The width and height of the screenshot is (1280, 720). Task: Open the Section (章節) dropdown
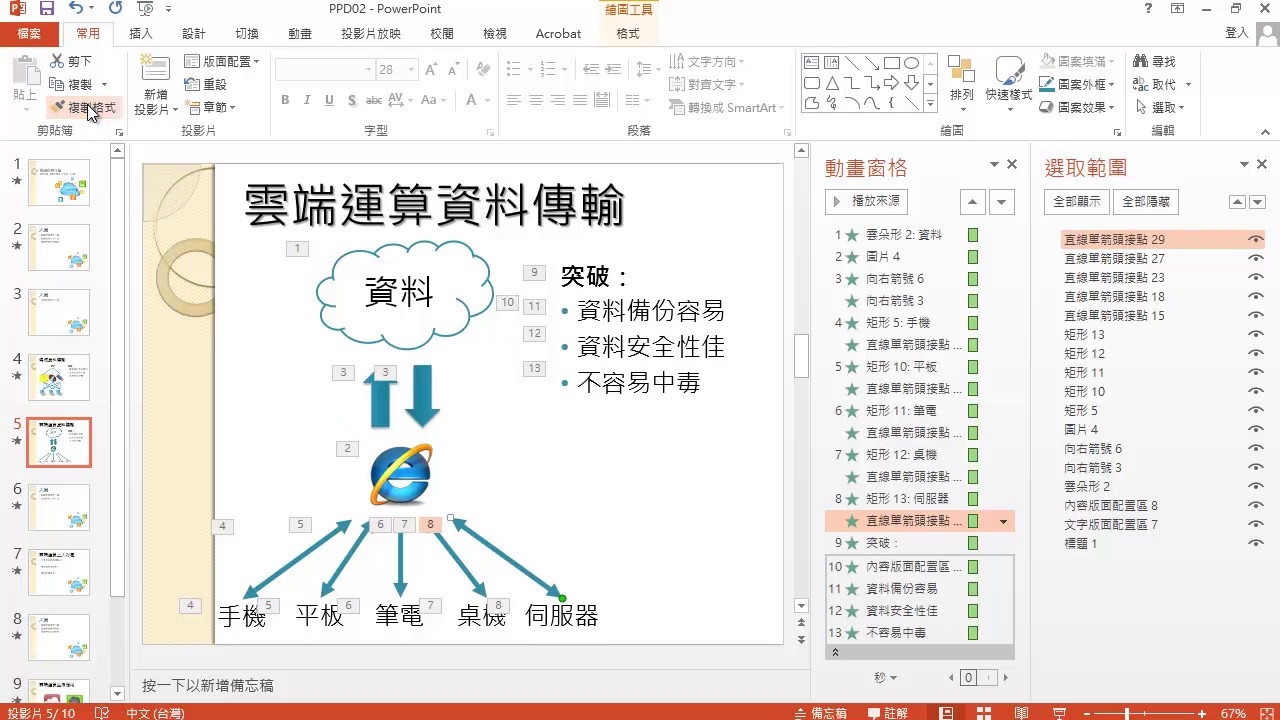[x=210, y=107]
